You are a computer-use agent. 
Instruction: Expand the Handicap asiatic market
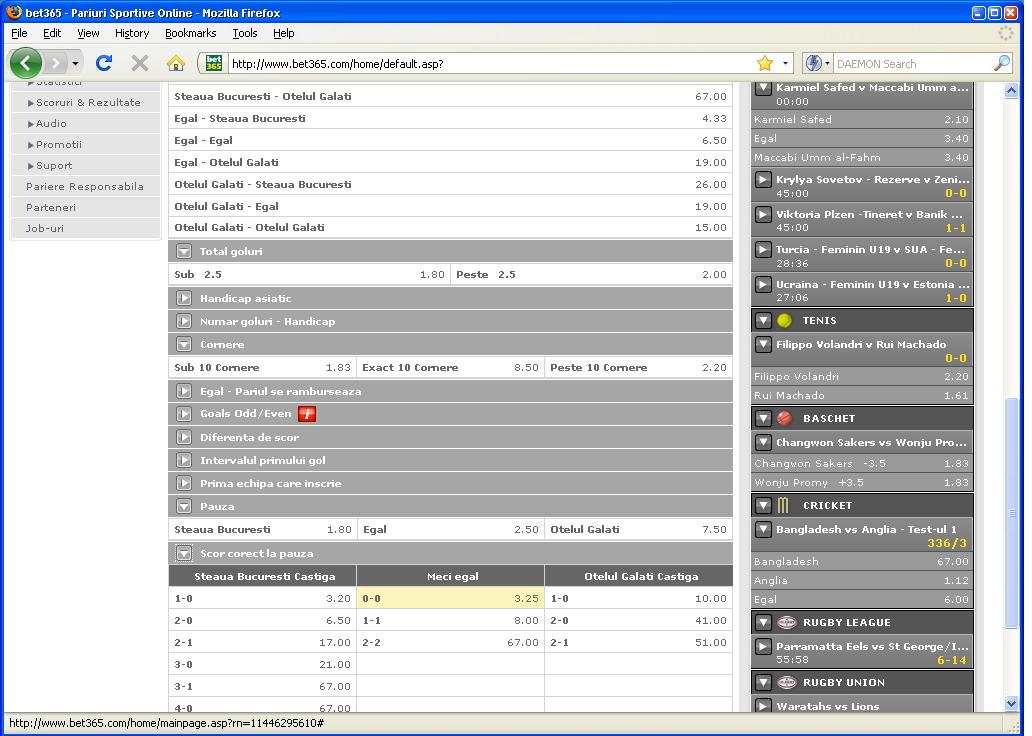[184, 298]
